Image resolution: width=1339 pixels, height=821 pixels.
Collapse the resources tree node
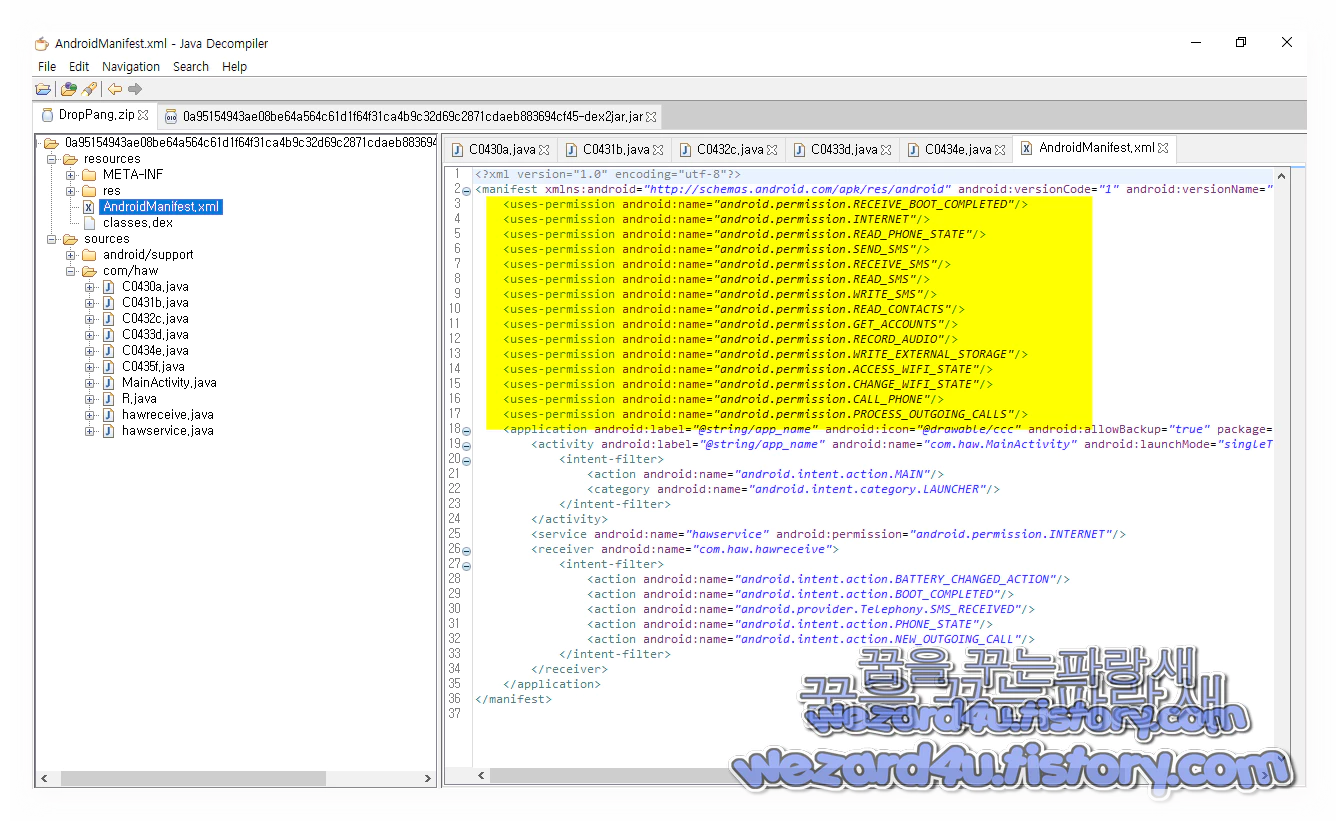pyautogui.click(x=52, y=159)
